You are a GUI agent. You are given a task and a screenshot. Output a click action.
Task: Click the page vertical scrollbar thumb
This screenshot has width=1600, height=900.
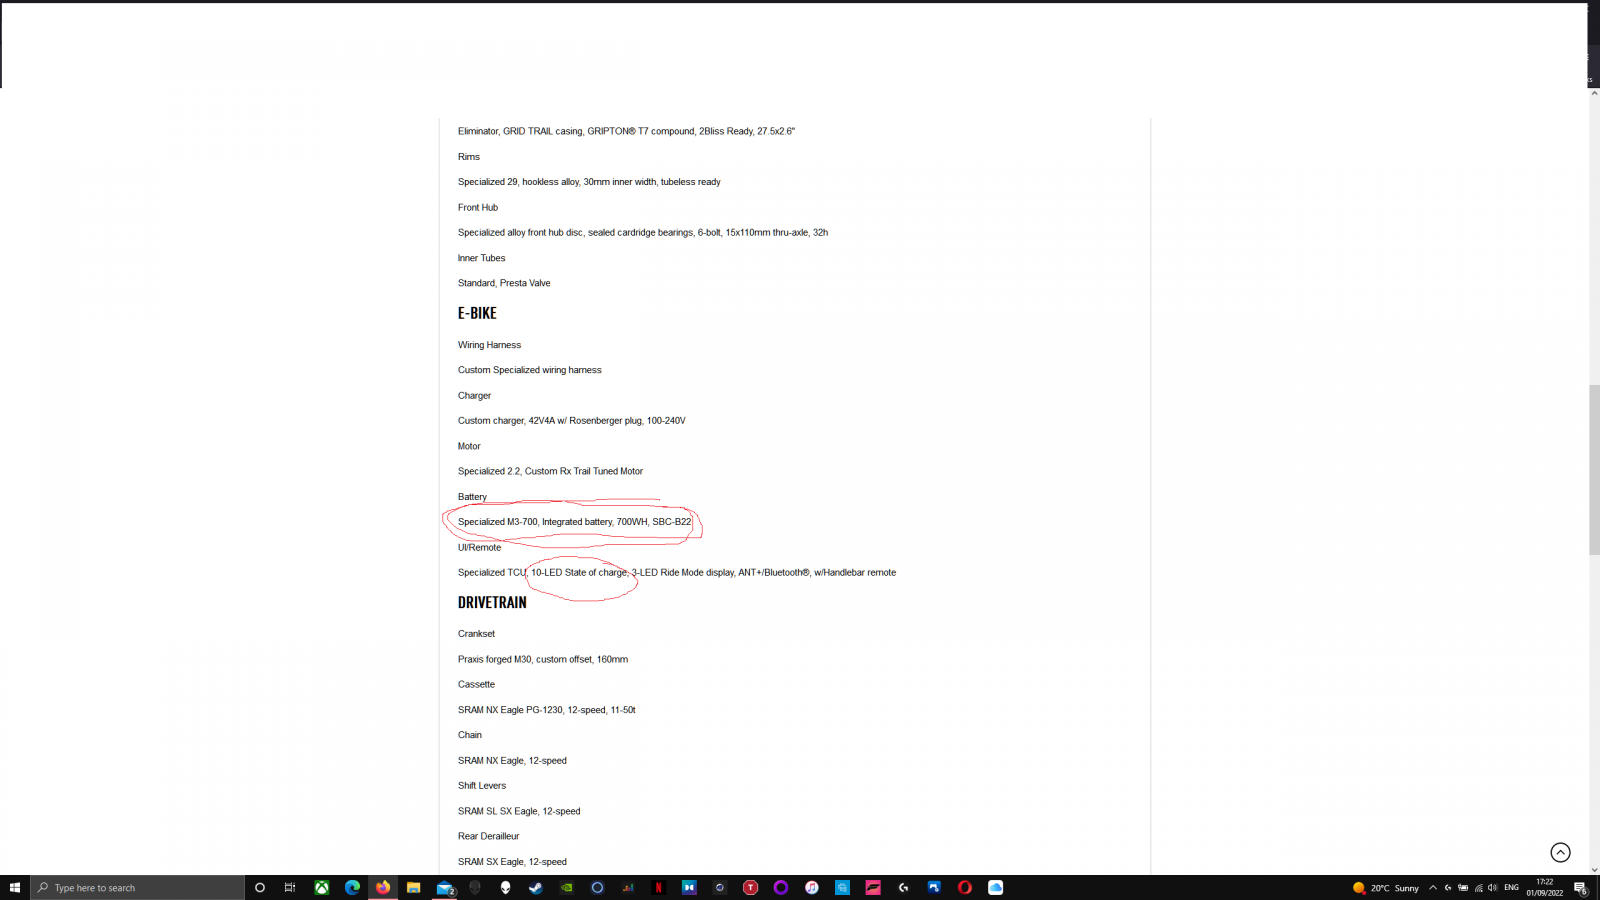click(1594, 469)
